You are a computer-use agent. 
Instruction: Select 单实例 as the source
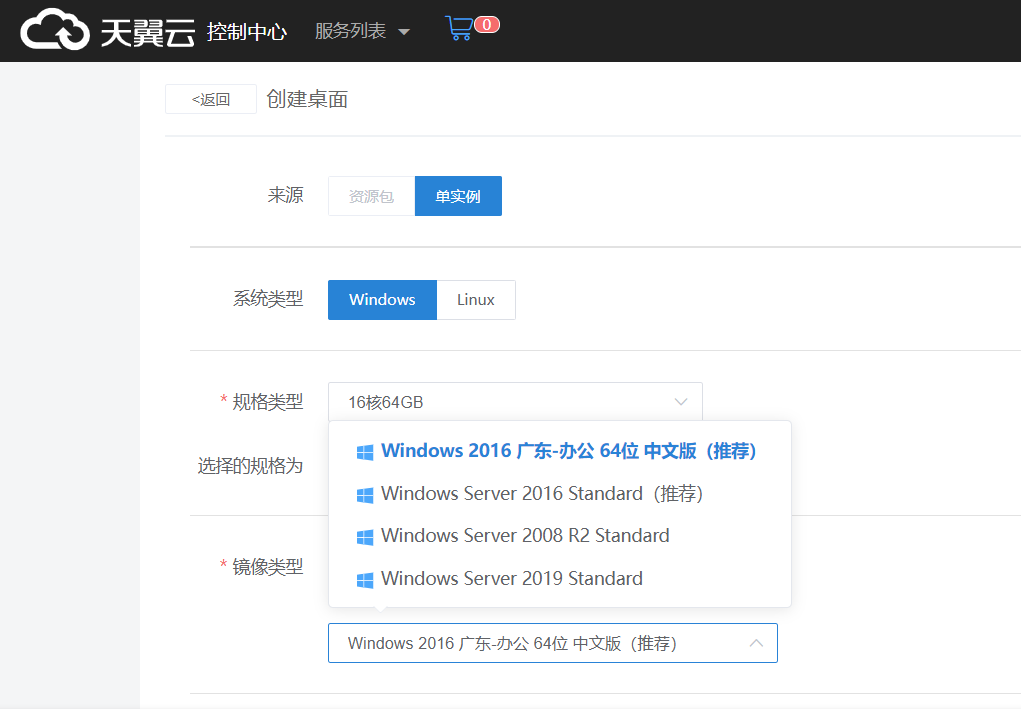458,196
